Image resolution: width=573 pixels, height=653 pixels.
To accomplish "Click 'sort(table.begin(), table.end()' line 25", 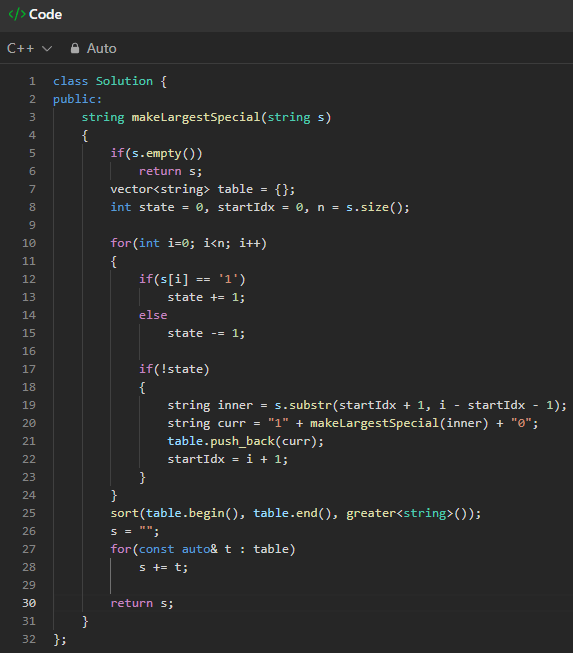I will click(296, 513).
